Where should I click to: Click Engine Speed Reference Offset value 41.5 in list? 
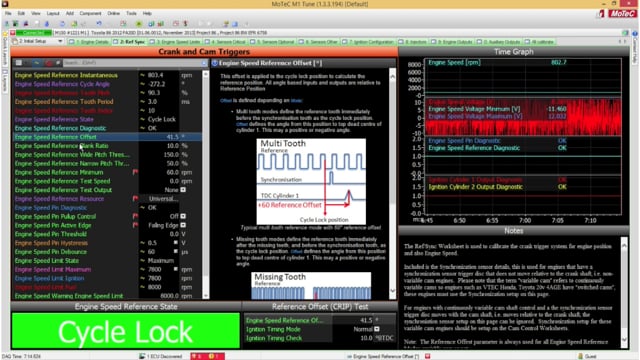pyautogui.click(x=172, y=137)
